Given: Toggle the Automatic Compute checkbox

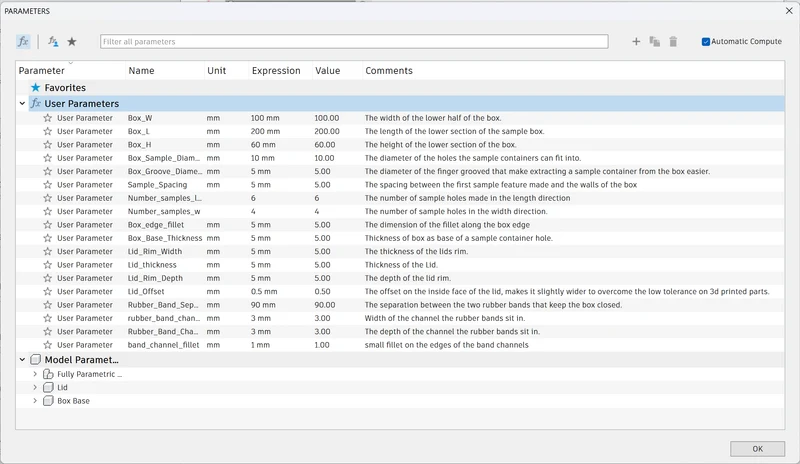Looking at the screenshot, I should pyautogui.click(x=706, y=42).
